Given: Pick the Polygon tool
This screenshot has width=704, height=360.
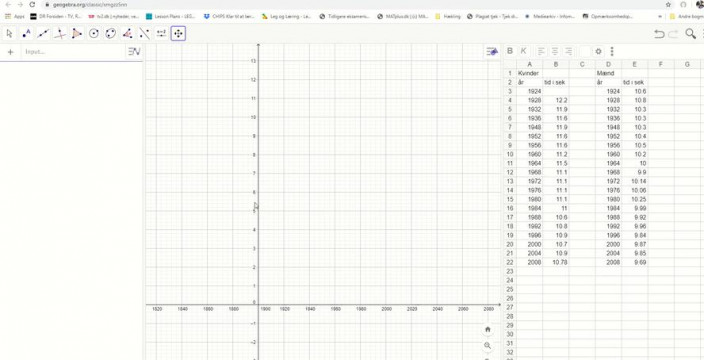Looking at the screenshot, I should pyautogui.click(x=77, y=34).
